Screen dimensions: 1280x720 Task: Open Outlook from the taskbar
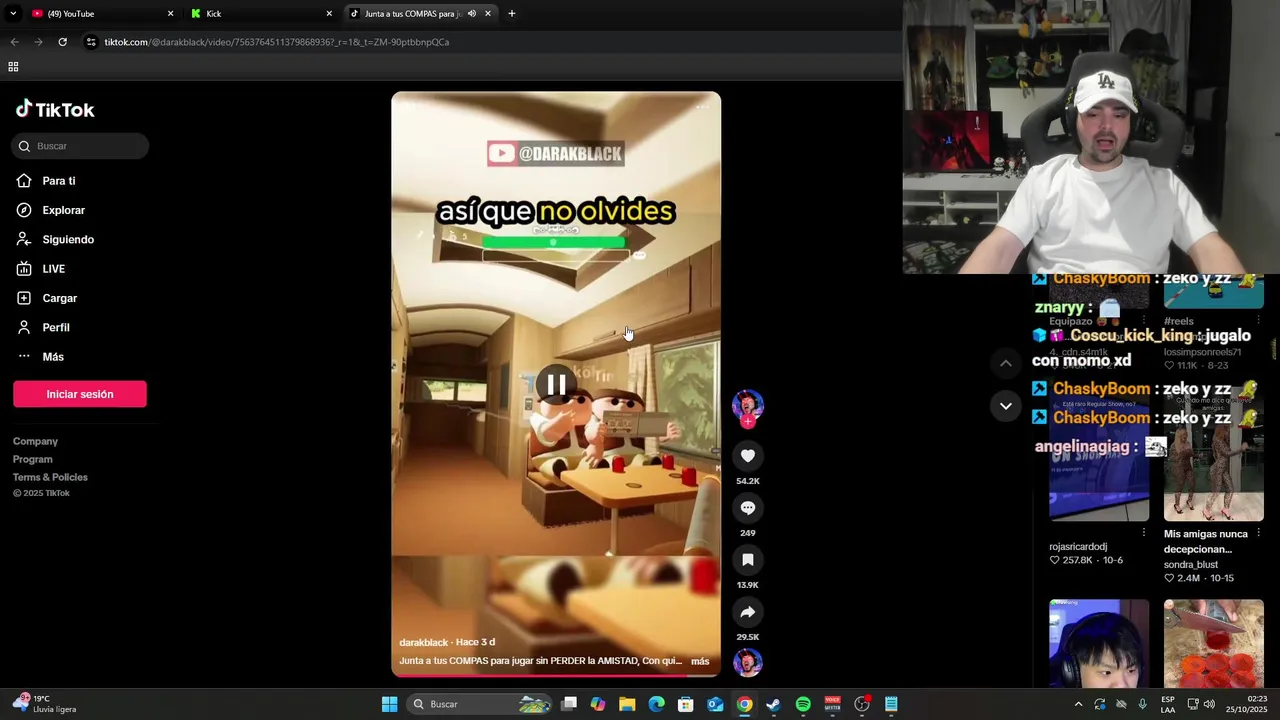[715, 704]
